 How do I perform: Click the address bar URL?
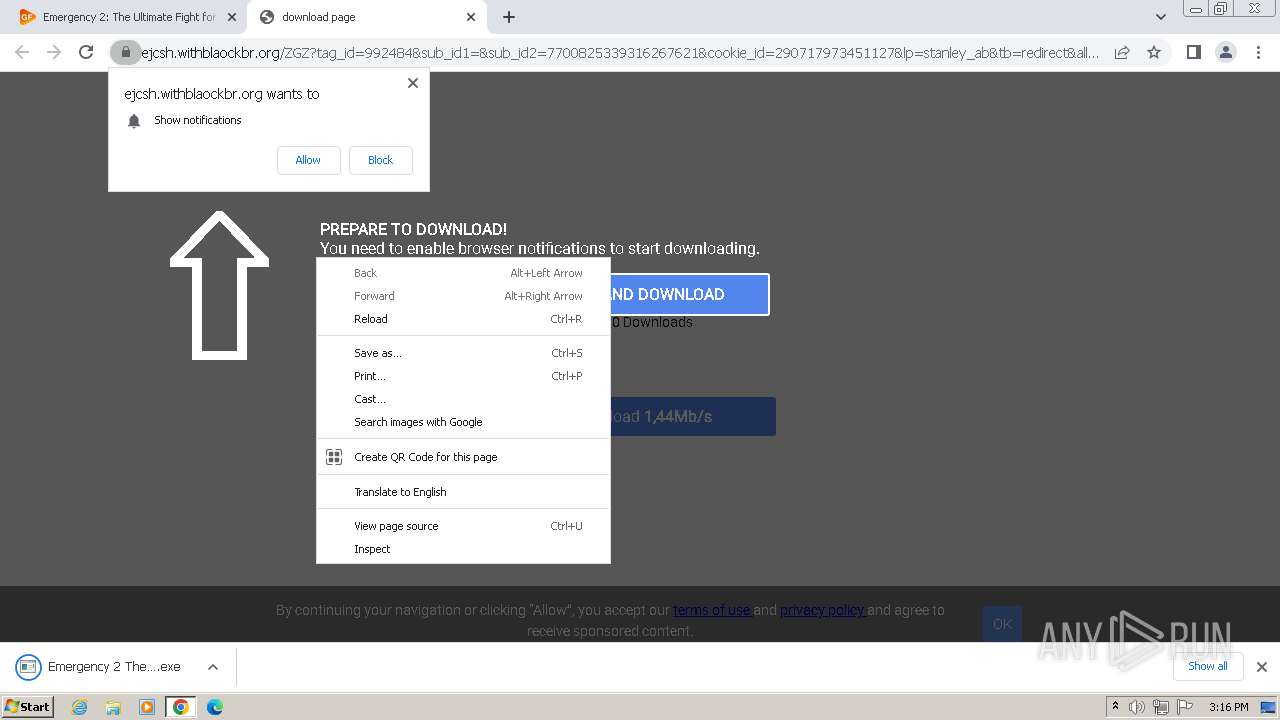point(620,52)
